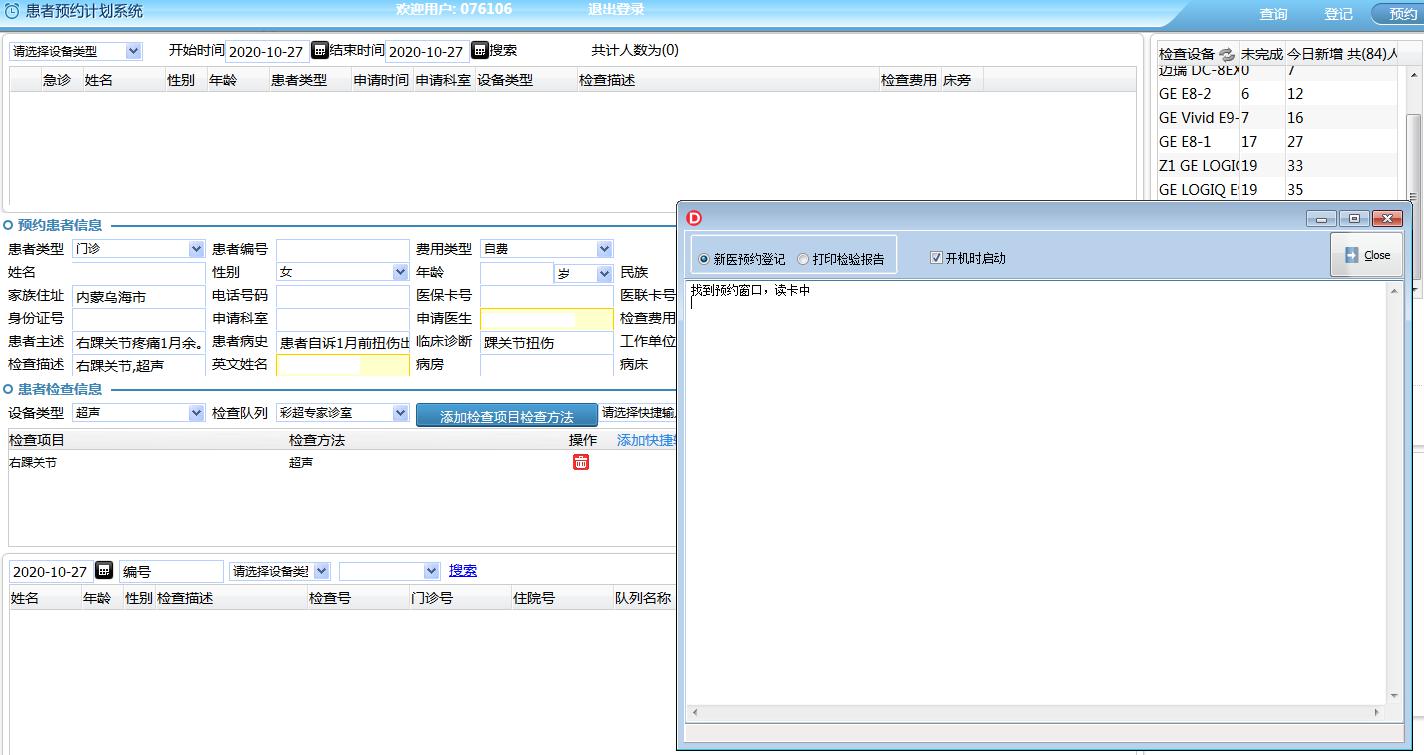Click the alarm clock icon beside 患者预约计划系统
Image resolution: width=1424 pixels, height=755 pixels.
coord(12,11)
